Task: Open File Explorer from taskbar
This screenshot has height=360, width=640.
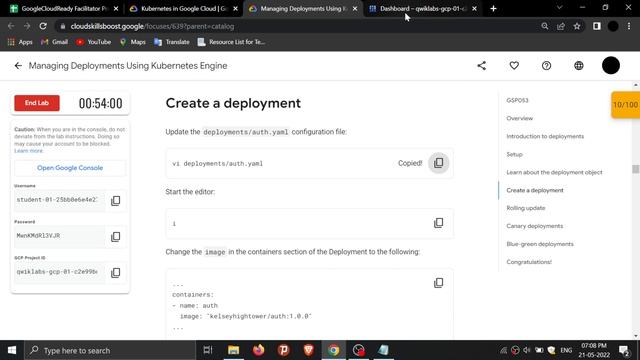Action: (233, 350)
